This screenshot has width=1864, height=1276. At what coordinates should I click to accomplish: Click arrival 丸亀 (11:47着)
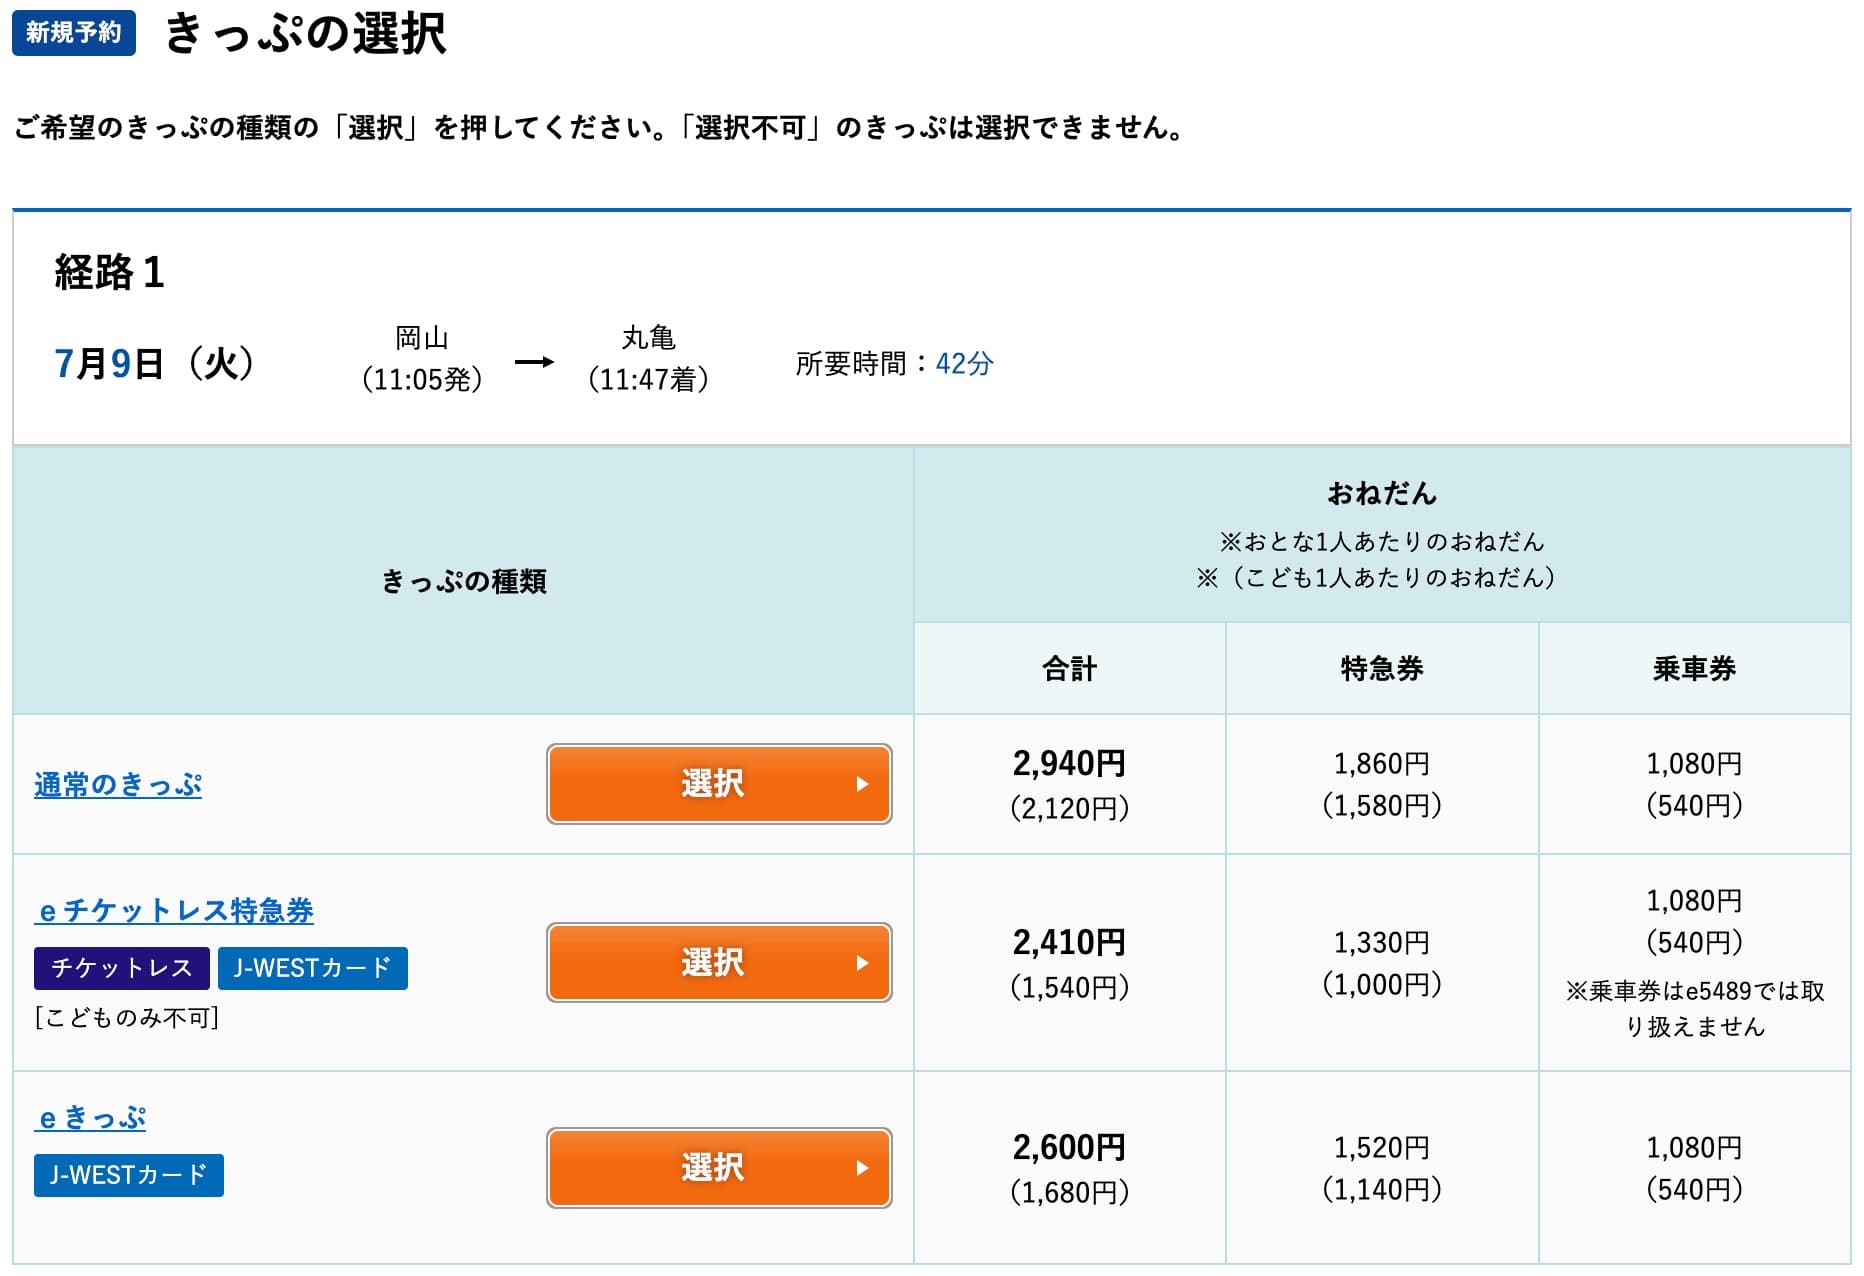pyautogui.click(x=649, y=359)
